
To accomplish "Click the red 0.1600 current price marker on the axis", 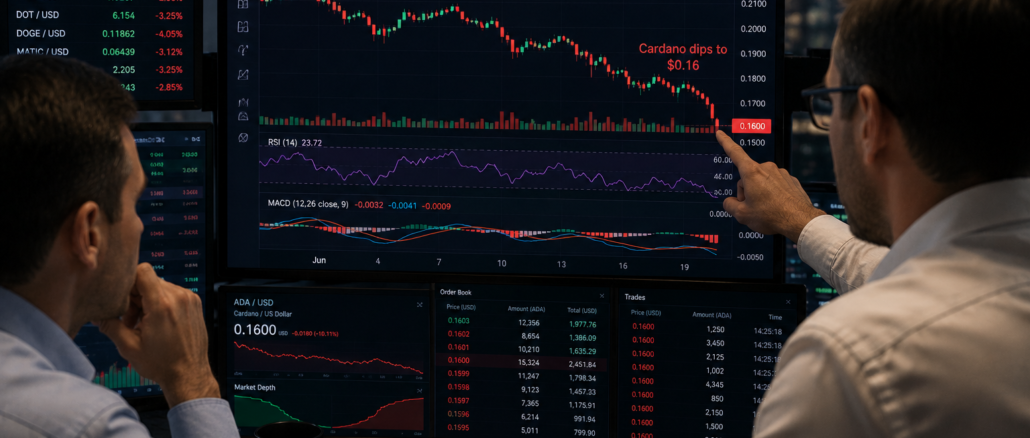I will pos(751,126).
